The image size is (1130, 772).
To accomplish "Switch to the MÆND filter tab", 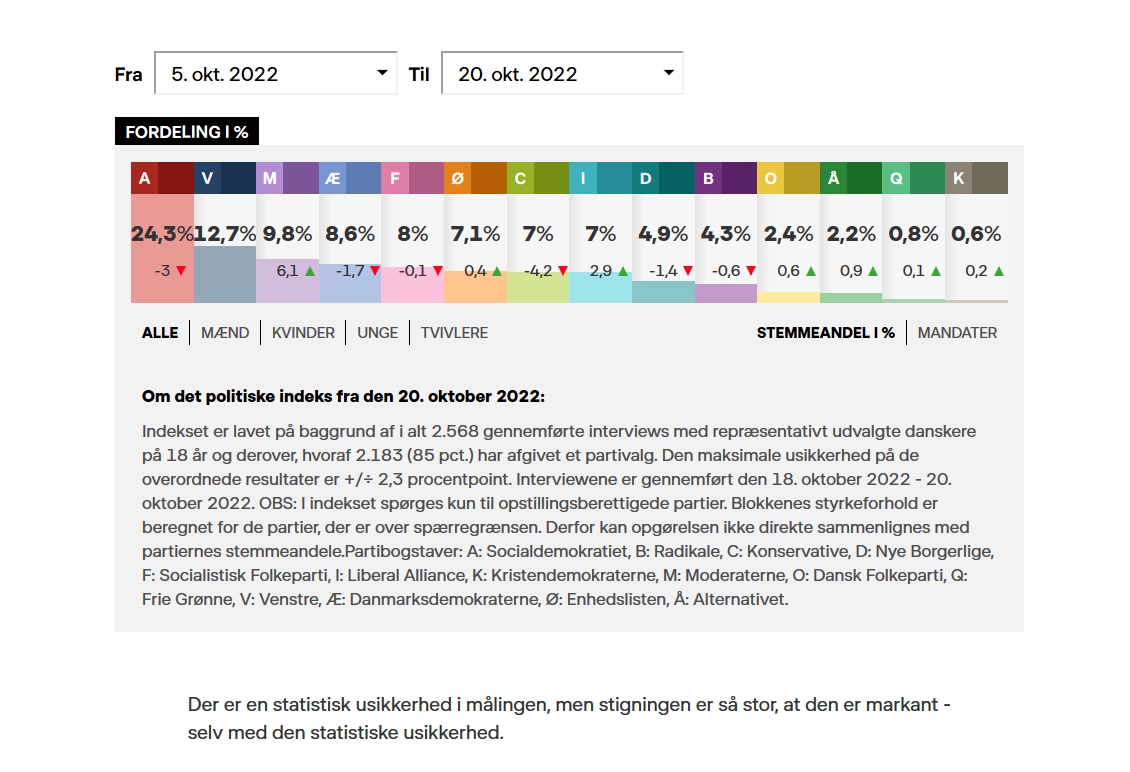I will click(x=225, y=333).
